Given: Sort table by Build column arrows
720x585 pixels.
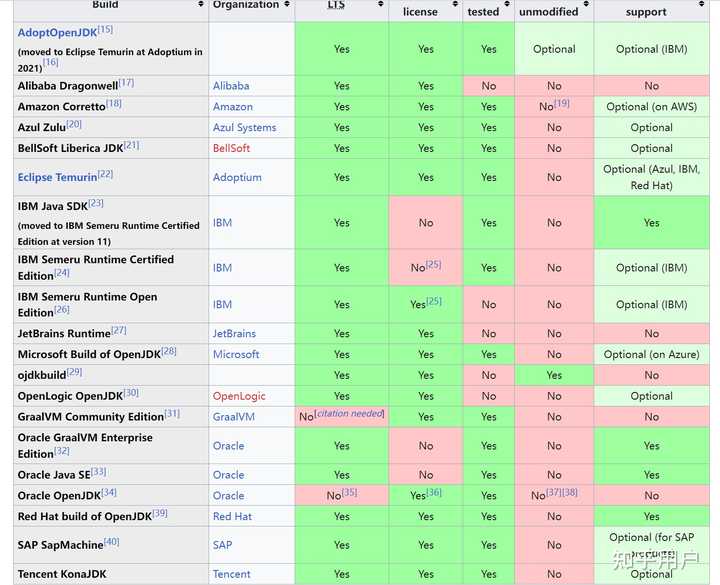Looking at the screenshot, I should pyautogui.click(x=201, y=4).
